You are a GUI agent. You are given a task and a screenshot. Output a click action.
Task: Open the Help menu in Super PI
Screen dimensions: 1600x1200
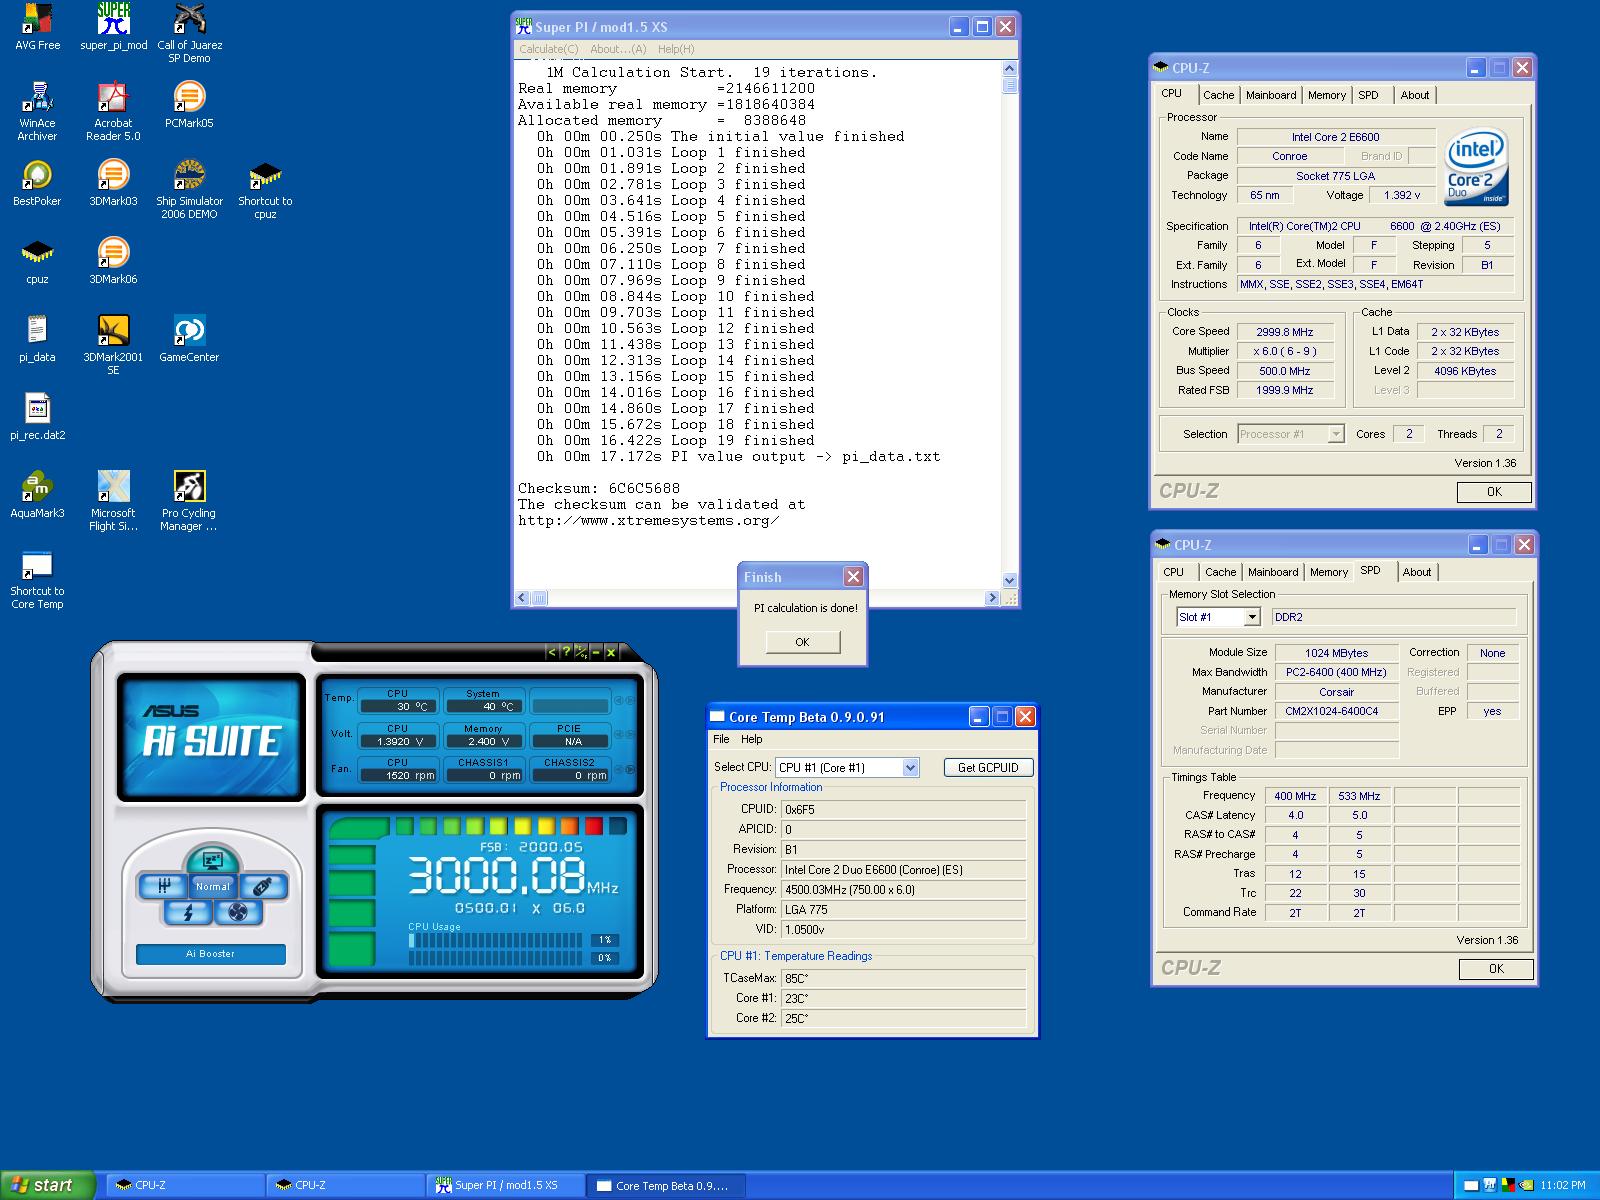[676, 49]
